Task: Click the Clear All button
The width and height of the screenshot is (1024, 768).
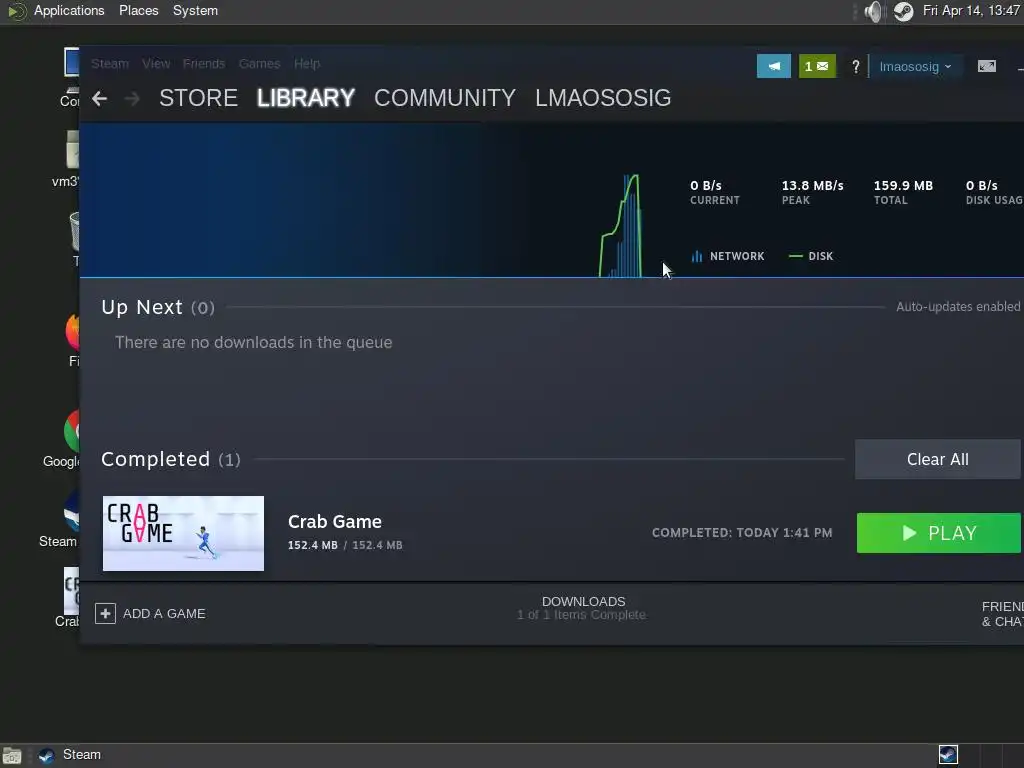Action: coord(938,459)
